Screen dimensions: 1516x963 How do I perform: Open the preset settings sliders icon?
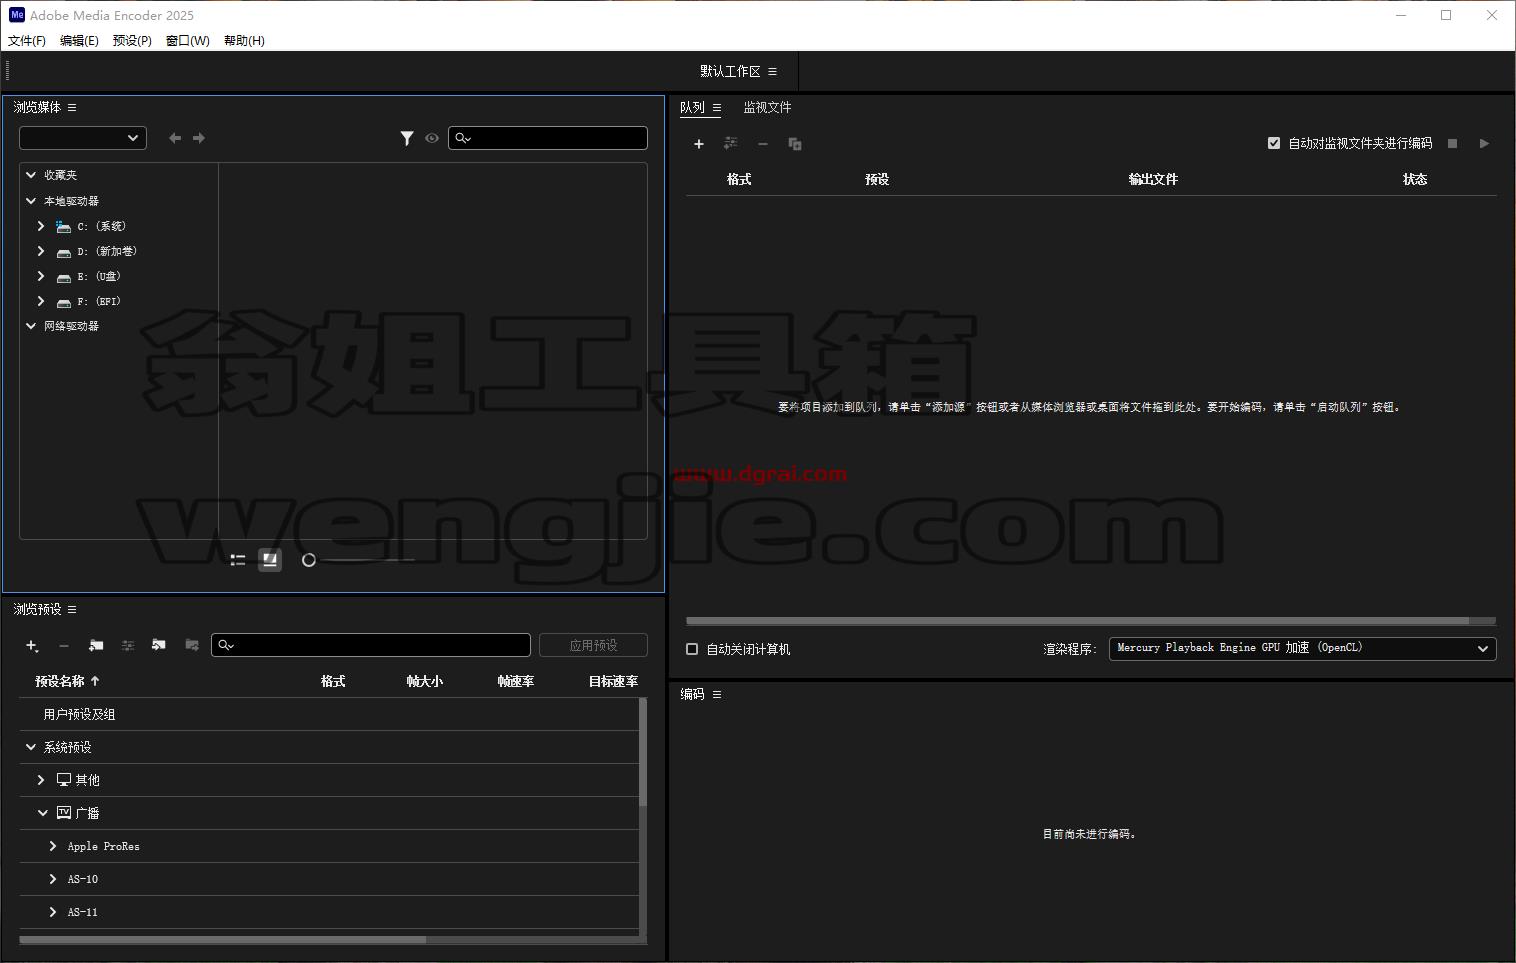point(128,646)
